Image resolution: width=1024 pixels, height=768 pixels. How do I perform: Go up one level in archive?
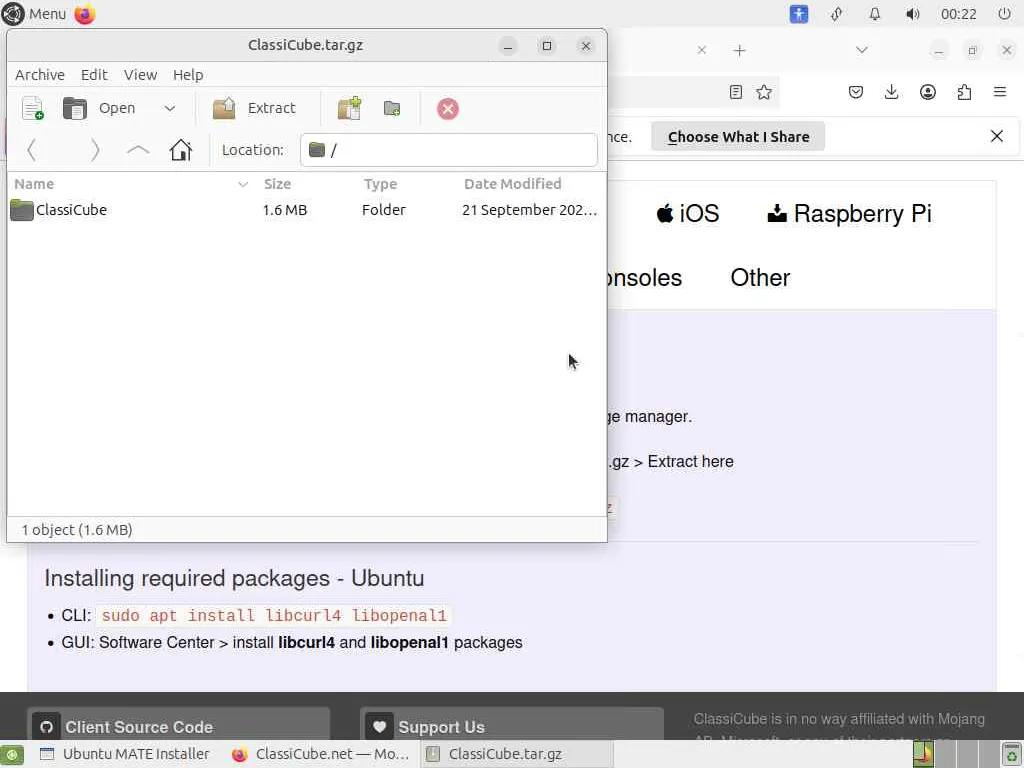[x=138, y=150]
